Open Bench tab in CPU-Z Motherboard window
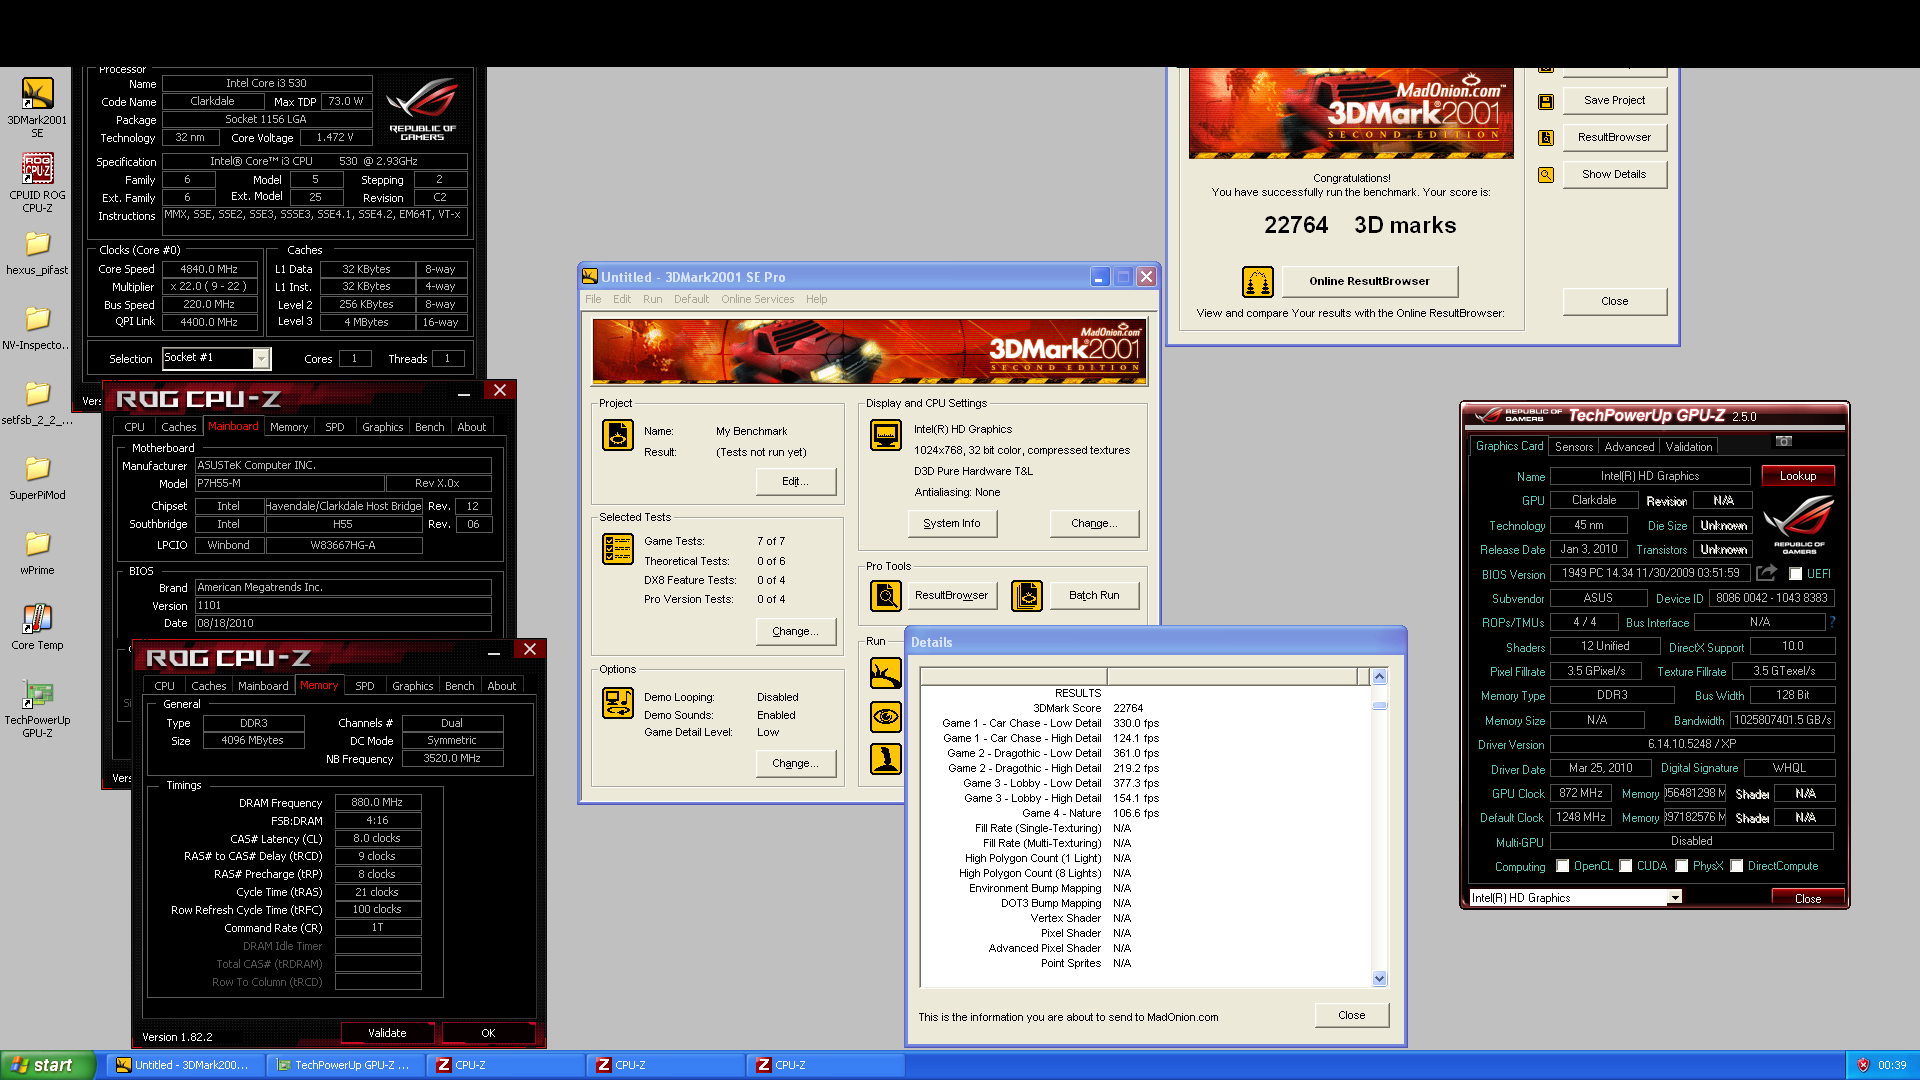Screen dimensions: 1920x1080 (x=429, y=427)
